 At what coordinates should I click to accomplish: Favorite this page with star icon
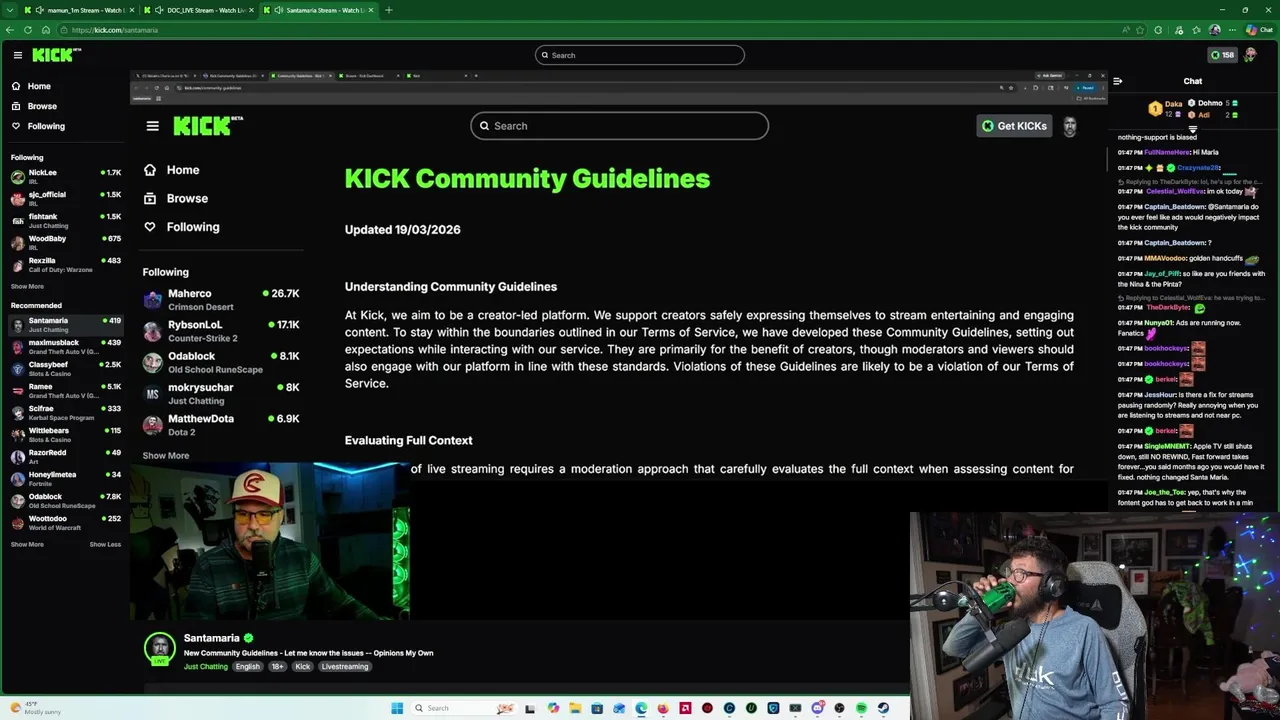pos(1140,30)
